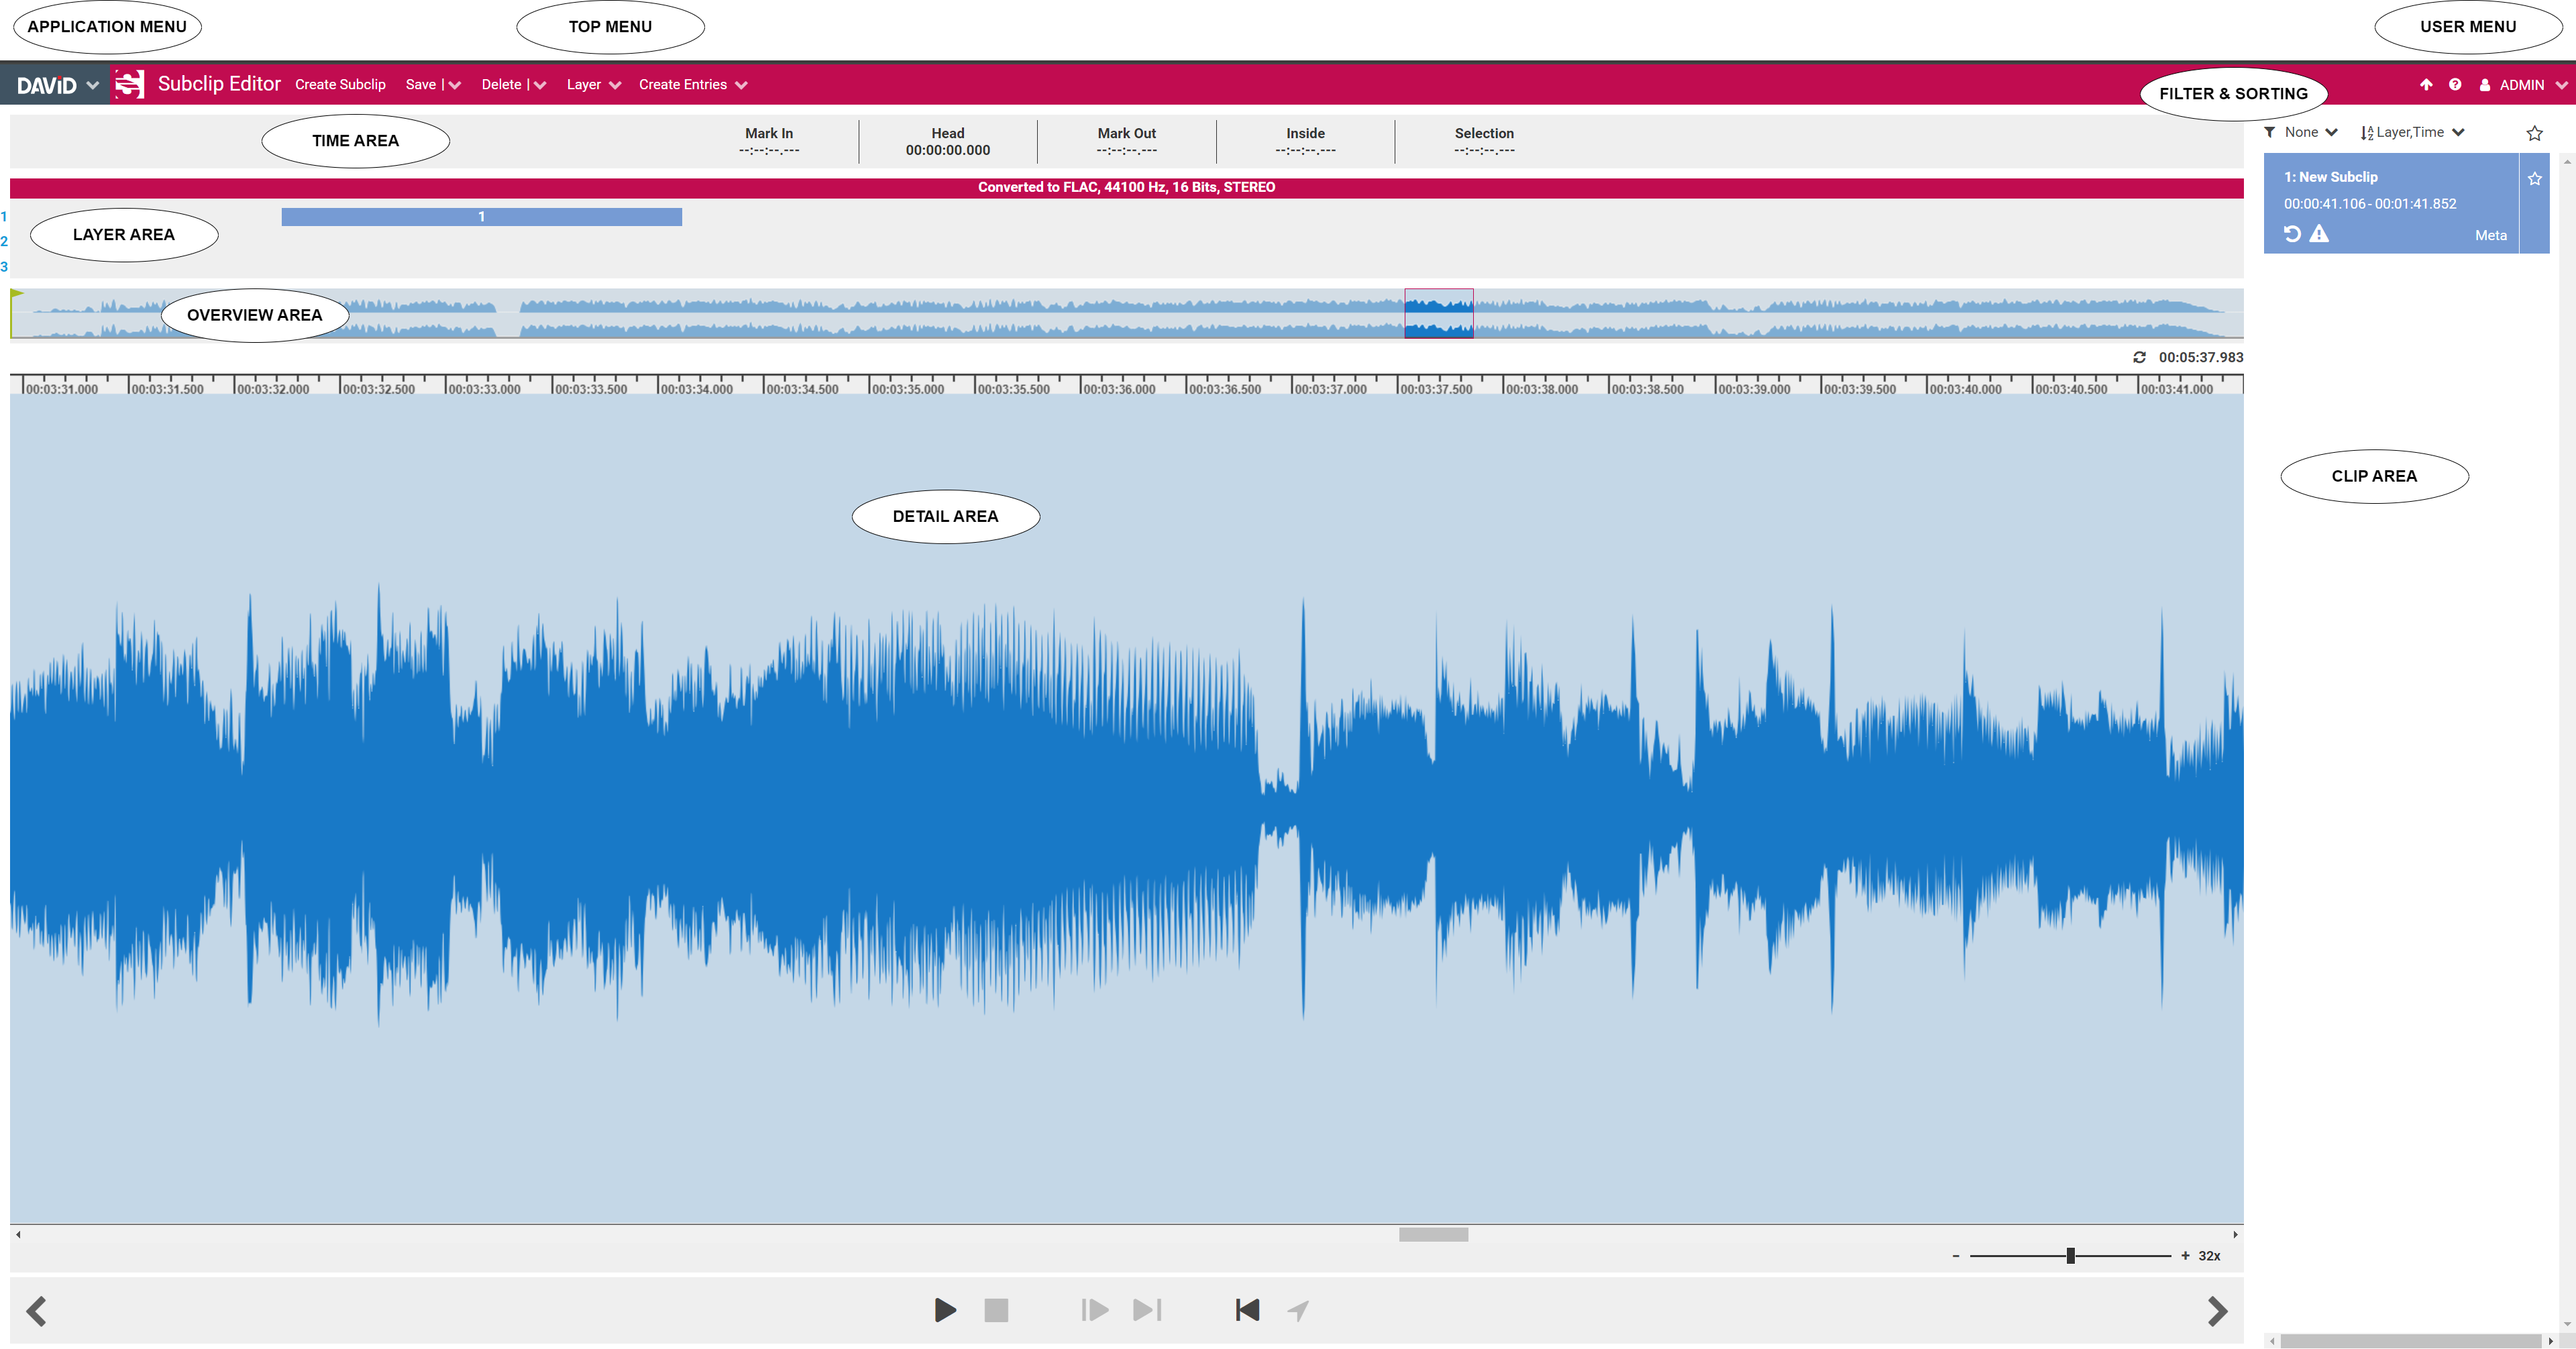Expand the Layer,Time sorting dropdown
Image resolution: width=2576 pixels, height=1349 pixels.
2412,132
